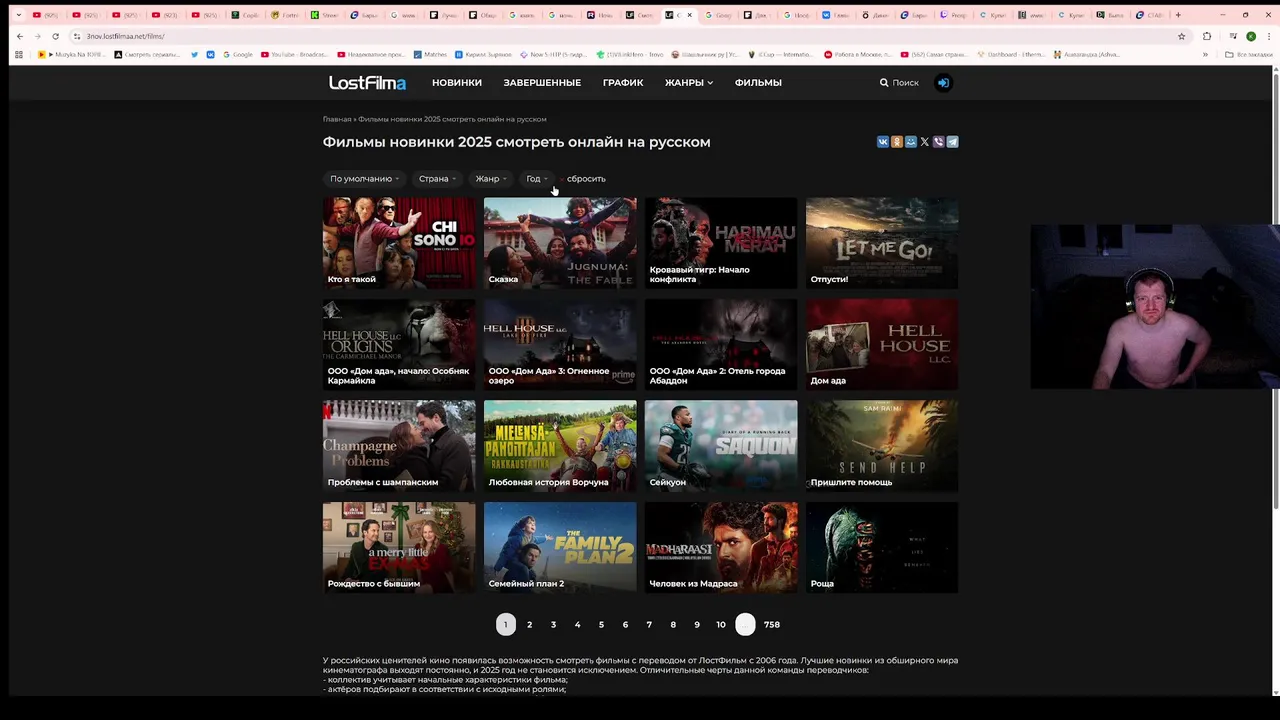Viewport: 1280px width, 720px height.
Task: Open the VK bookmark icon
Action: tap(210, 54)
